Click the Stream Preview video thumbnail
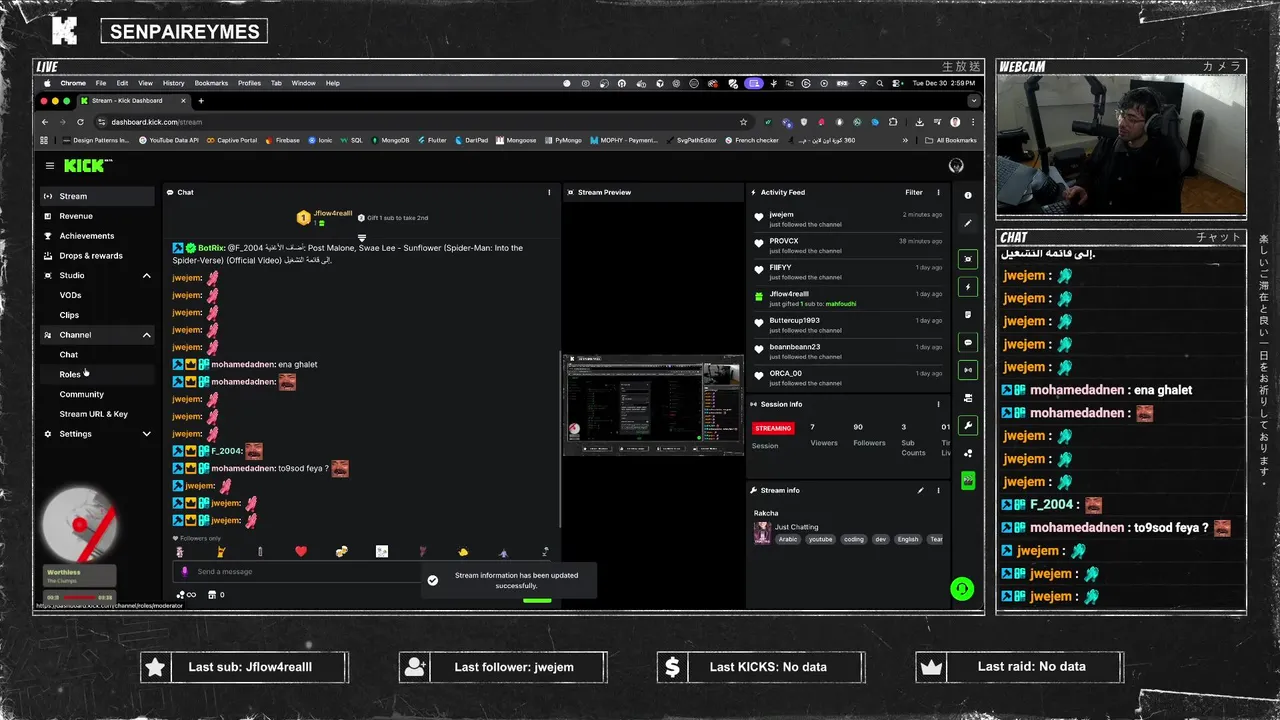The image size is (1280, 720). 654,404
